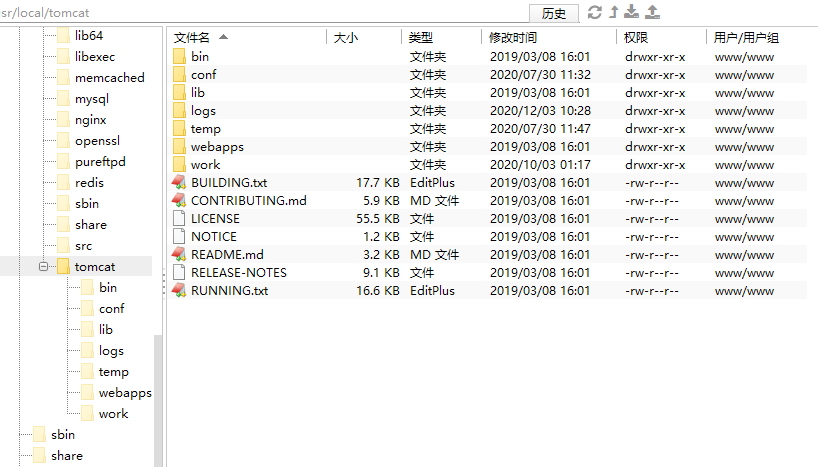Click the BUILDING.txt file name
This screenshot has height=467, width=818.
(229, 183)
